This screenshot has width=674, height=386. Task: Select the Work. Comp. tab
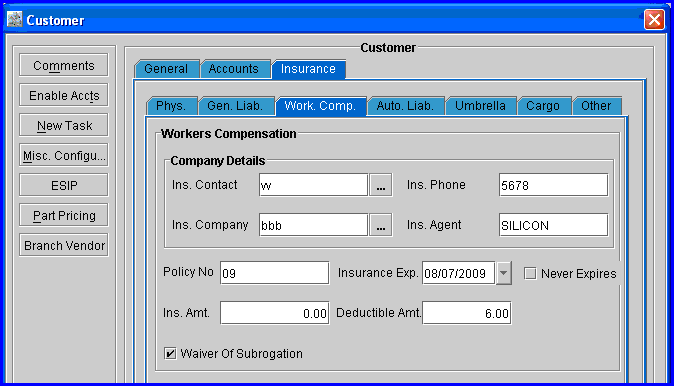(321, 106)
